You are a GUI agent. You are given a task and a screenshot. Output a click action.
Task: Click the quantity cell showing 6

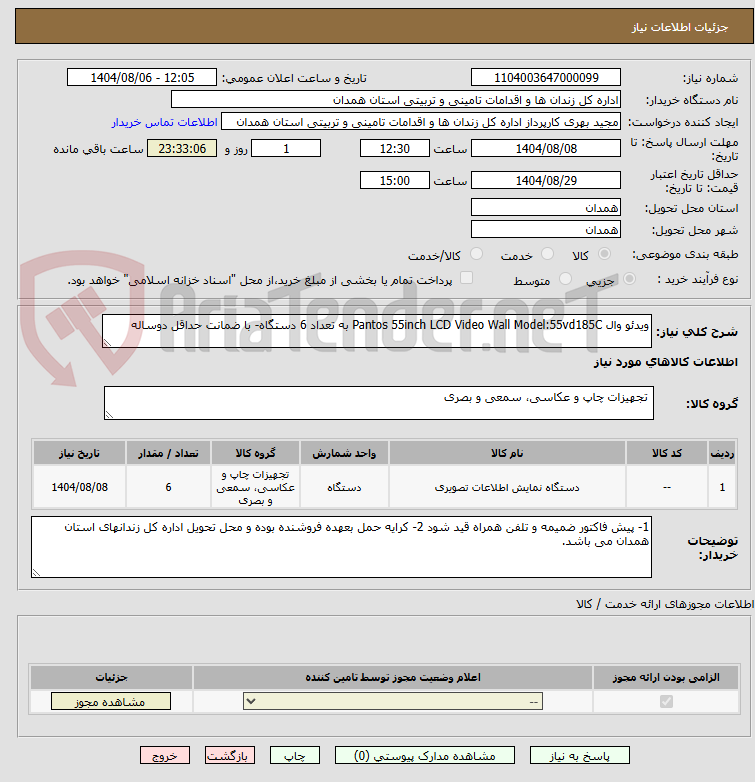(x=169, y=487)
